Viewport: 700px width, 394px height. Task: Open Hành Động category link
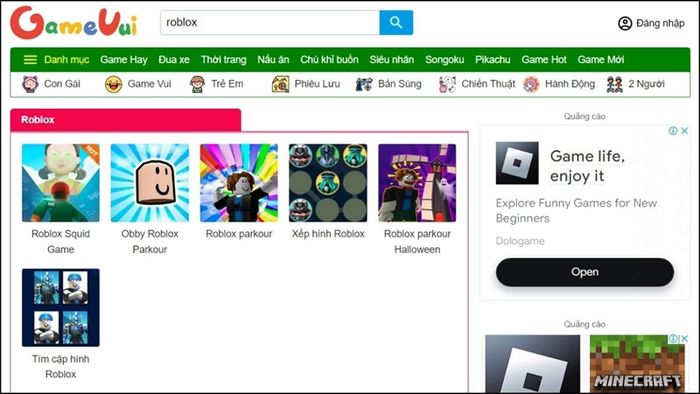(x=570, y=84)
